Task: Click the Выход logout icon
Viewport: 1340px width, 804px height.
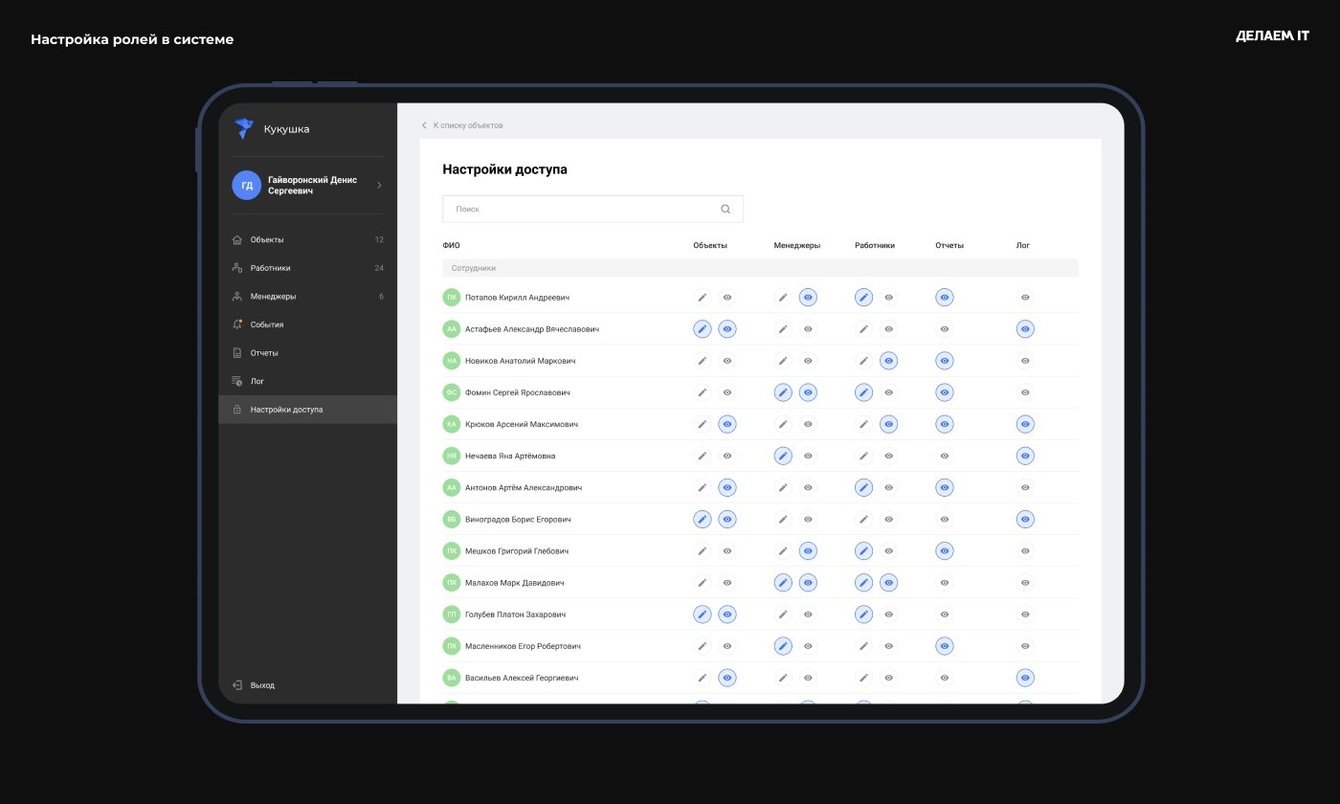Action: pos(237,685)
